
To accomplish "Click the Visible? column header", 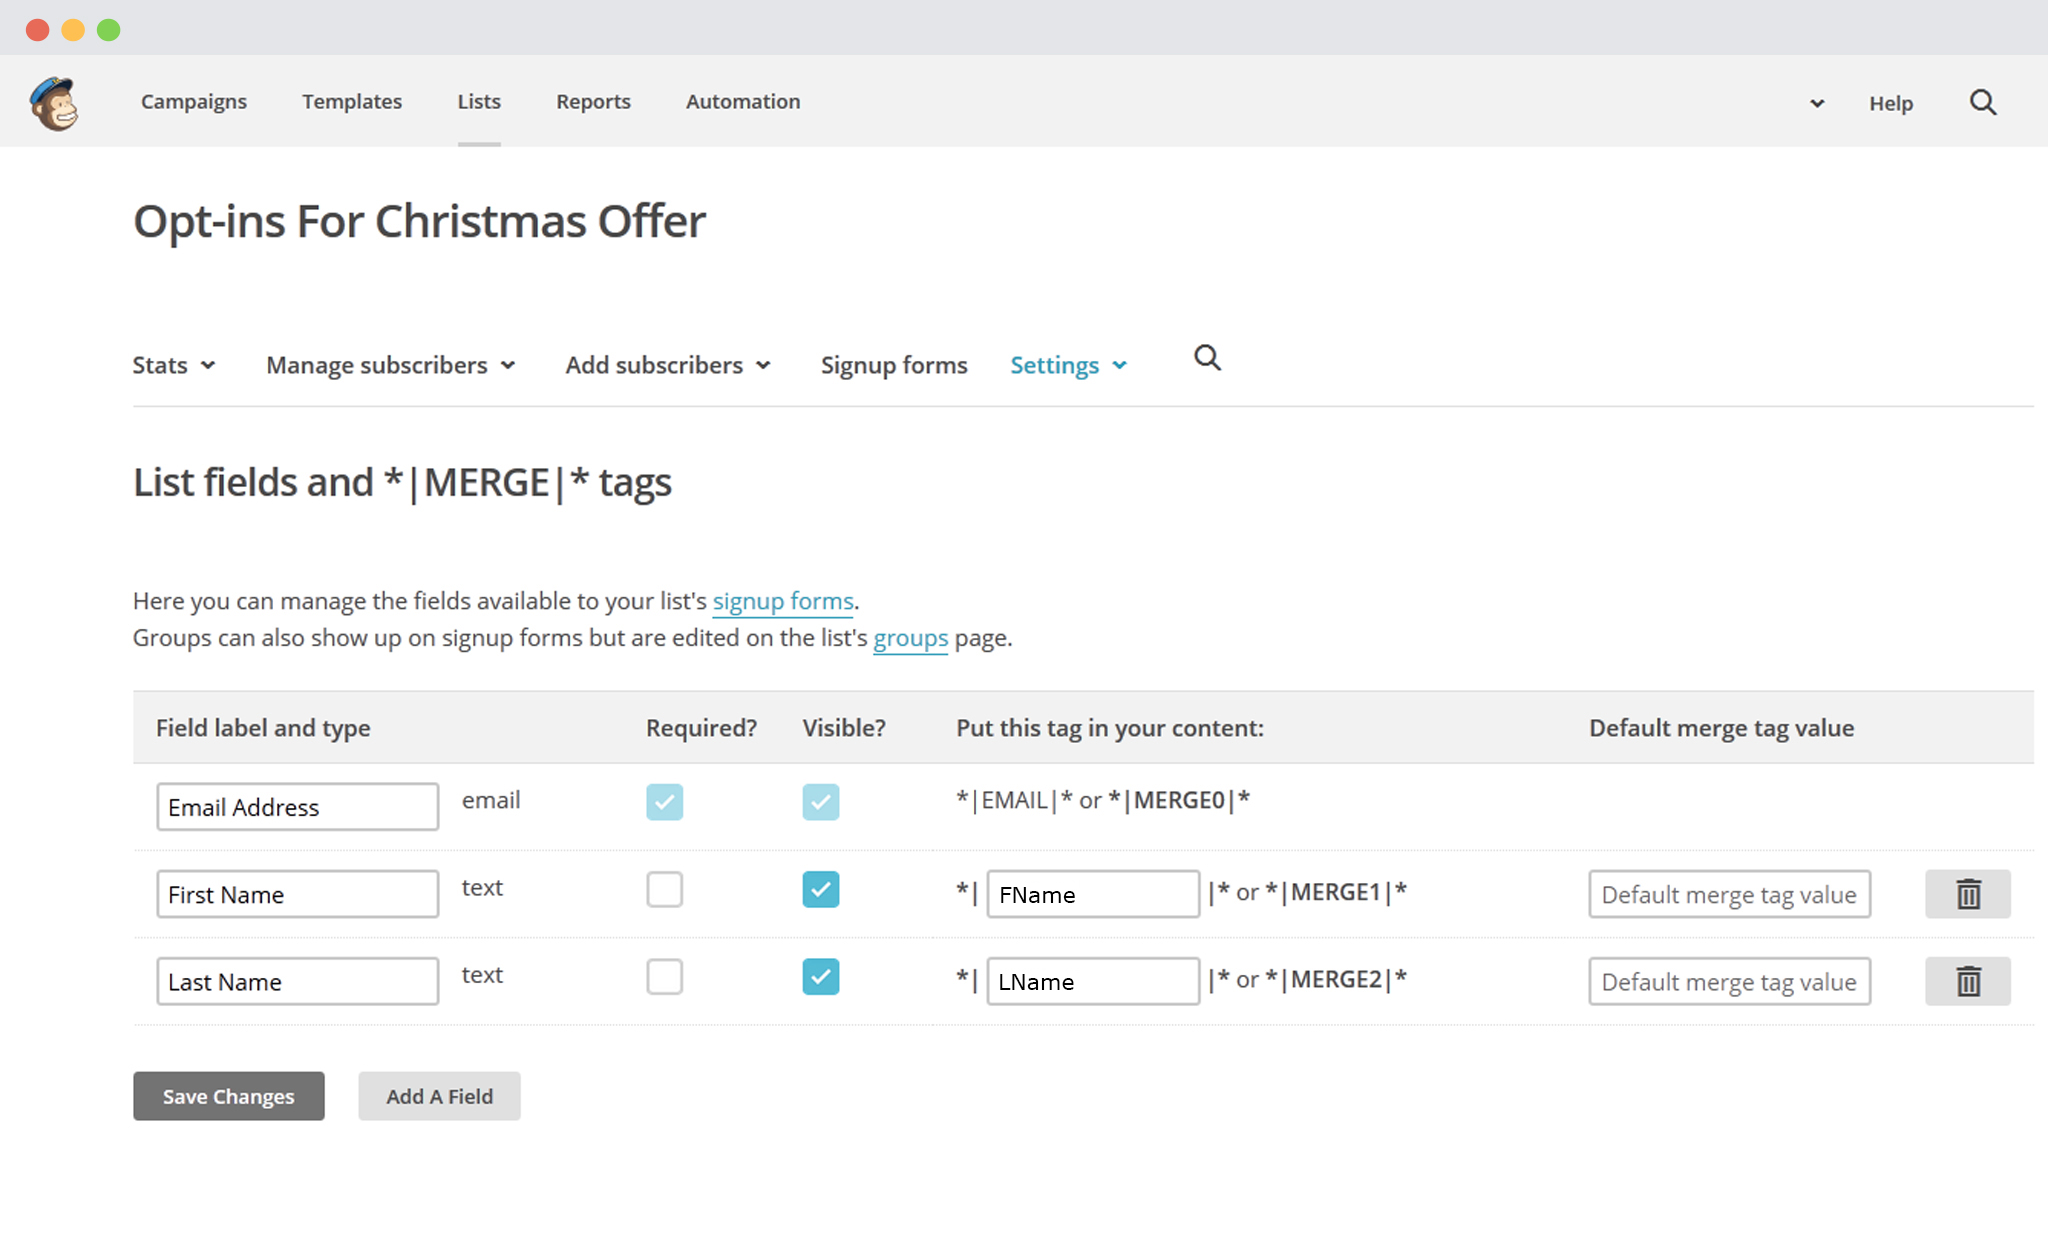I will pyautogui.click(x=844, y=728).
